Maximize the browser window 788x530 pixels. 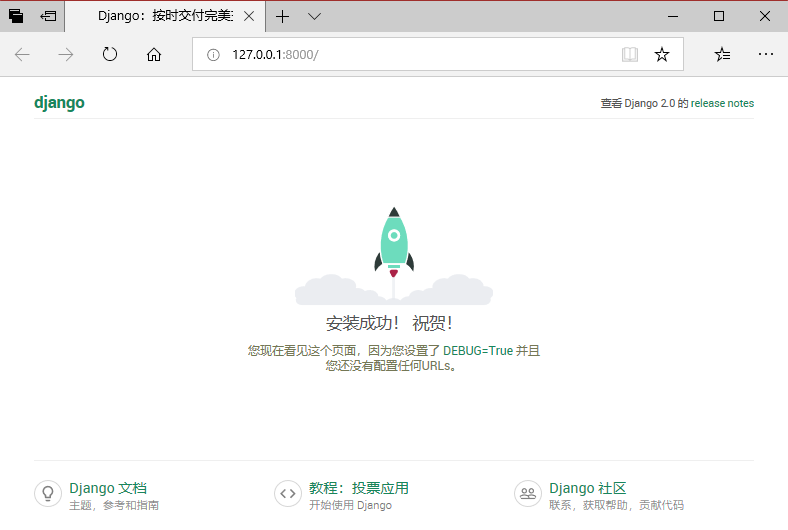coord(719,17)
